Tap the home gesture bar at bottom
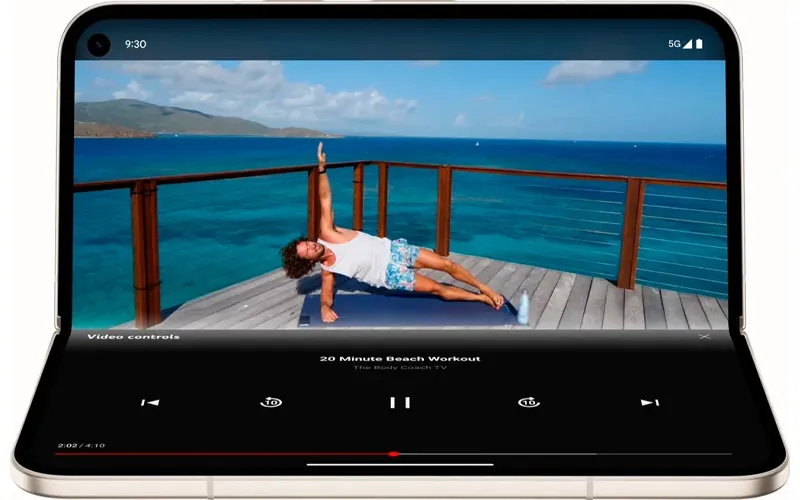The width and height of the screenshot is (800, 500). coord(400,464)
